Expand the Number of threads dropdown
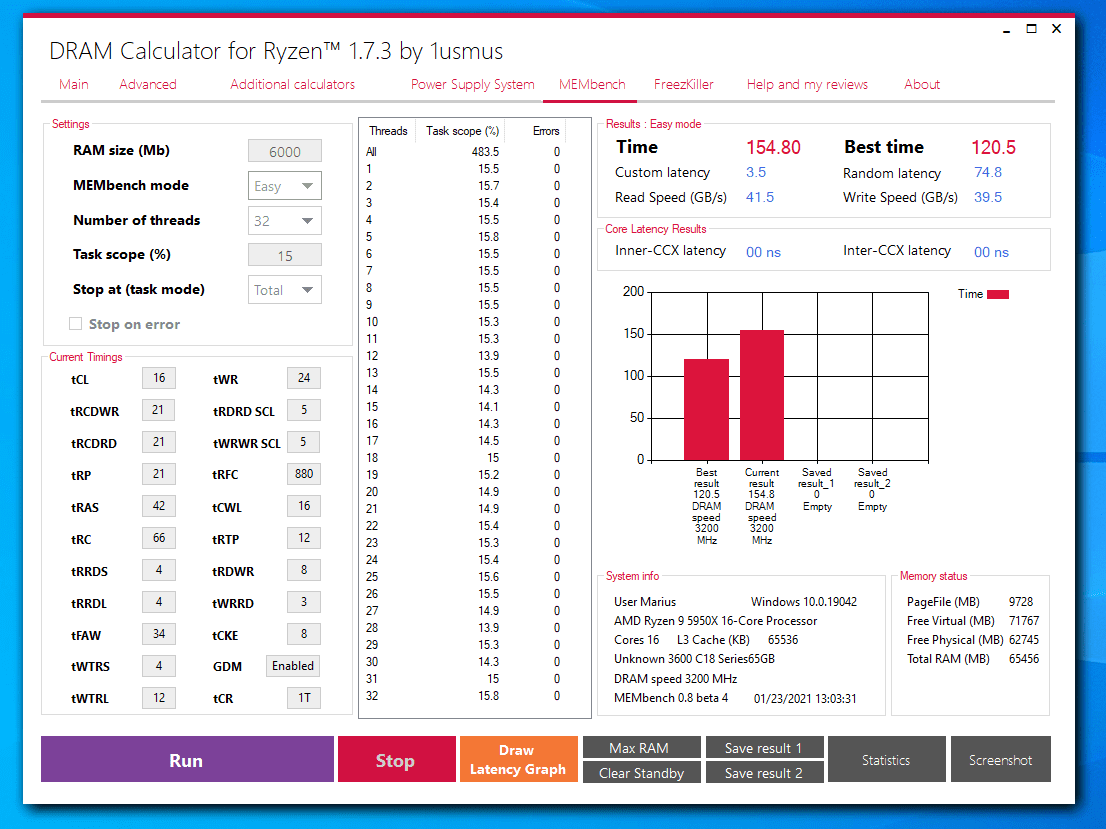Viewport: 1106px width, 829px height. pyautogui.click(x=285, y=221)
